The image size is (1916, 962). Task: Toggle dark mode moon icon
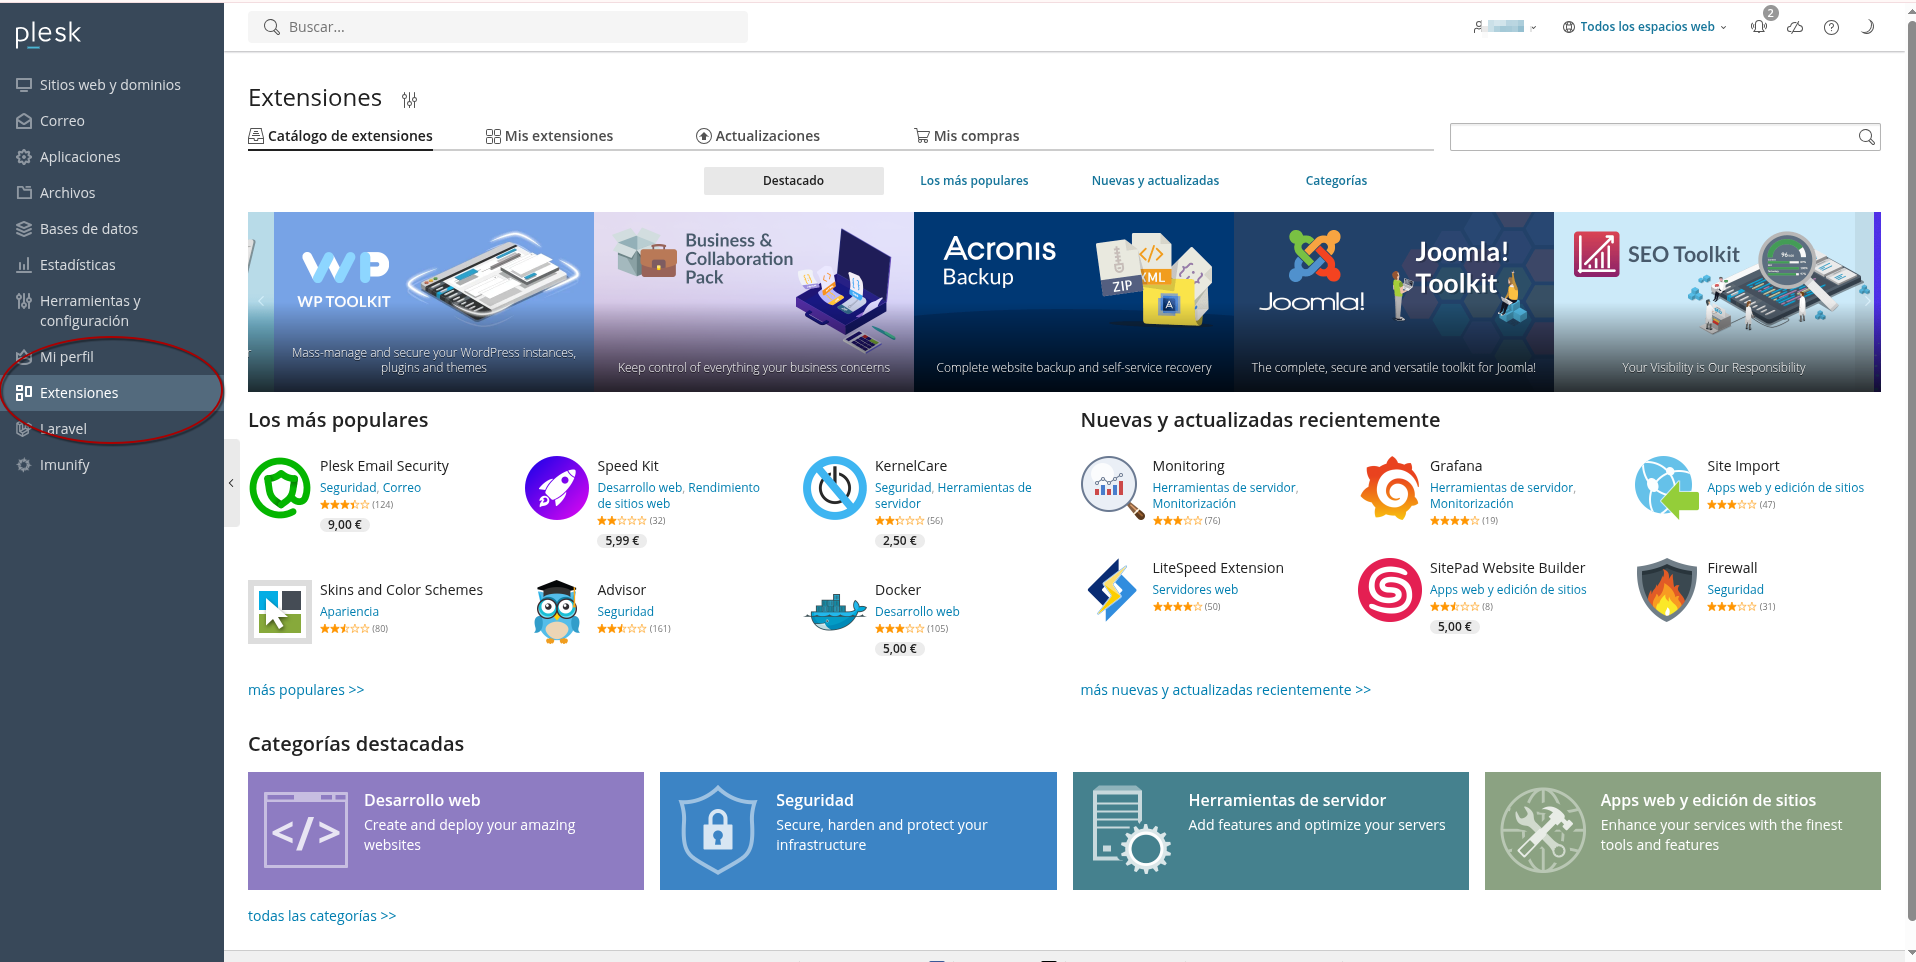[x=1867, y=27]
